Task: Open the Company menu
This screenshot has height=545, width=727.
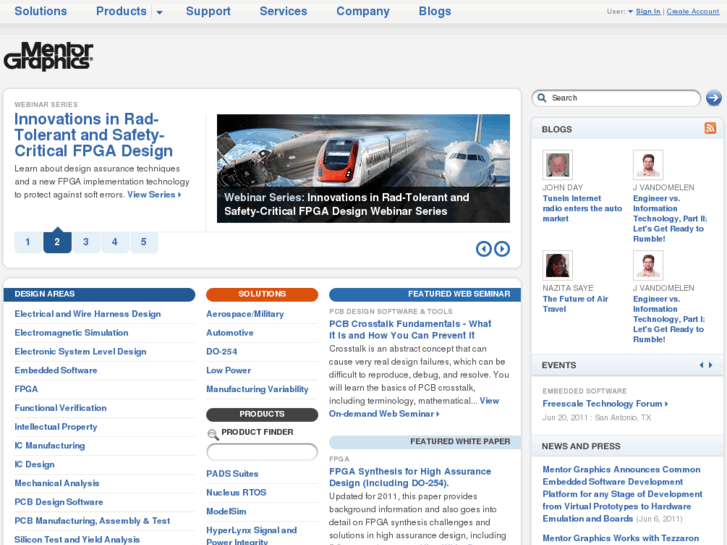Action: click(363, 11)
